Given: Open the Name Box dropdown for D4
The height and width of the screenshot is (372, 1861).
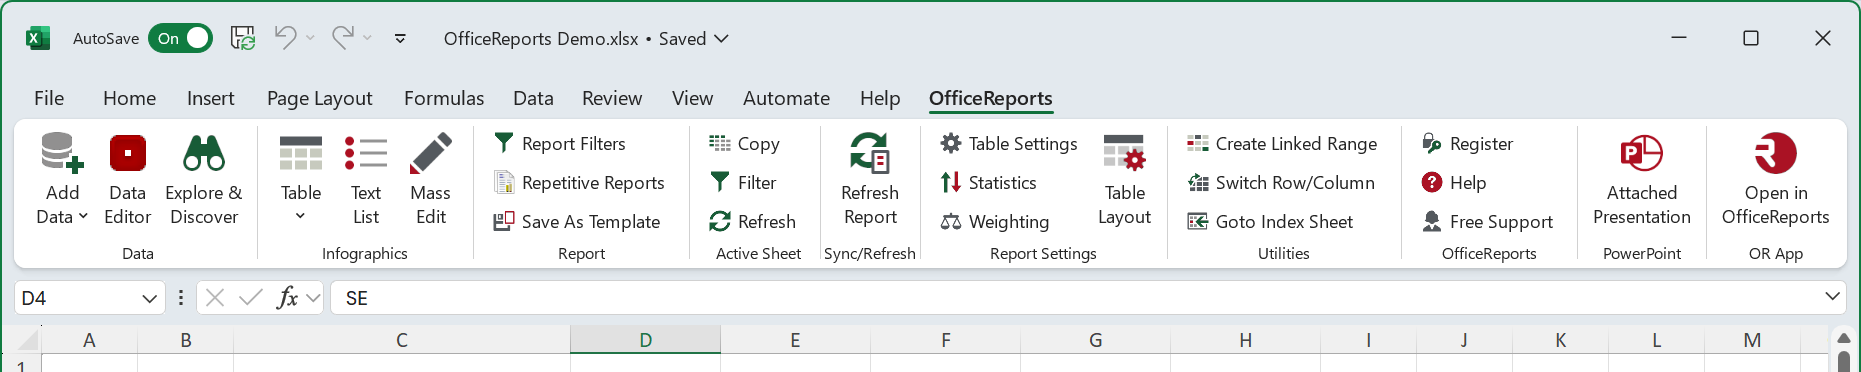Looking at the screenshot, I should point(149,298).
